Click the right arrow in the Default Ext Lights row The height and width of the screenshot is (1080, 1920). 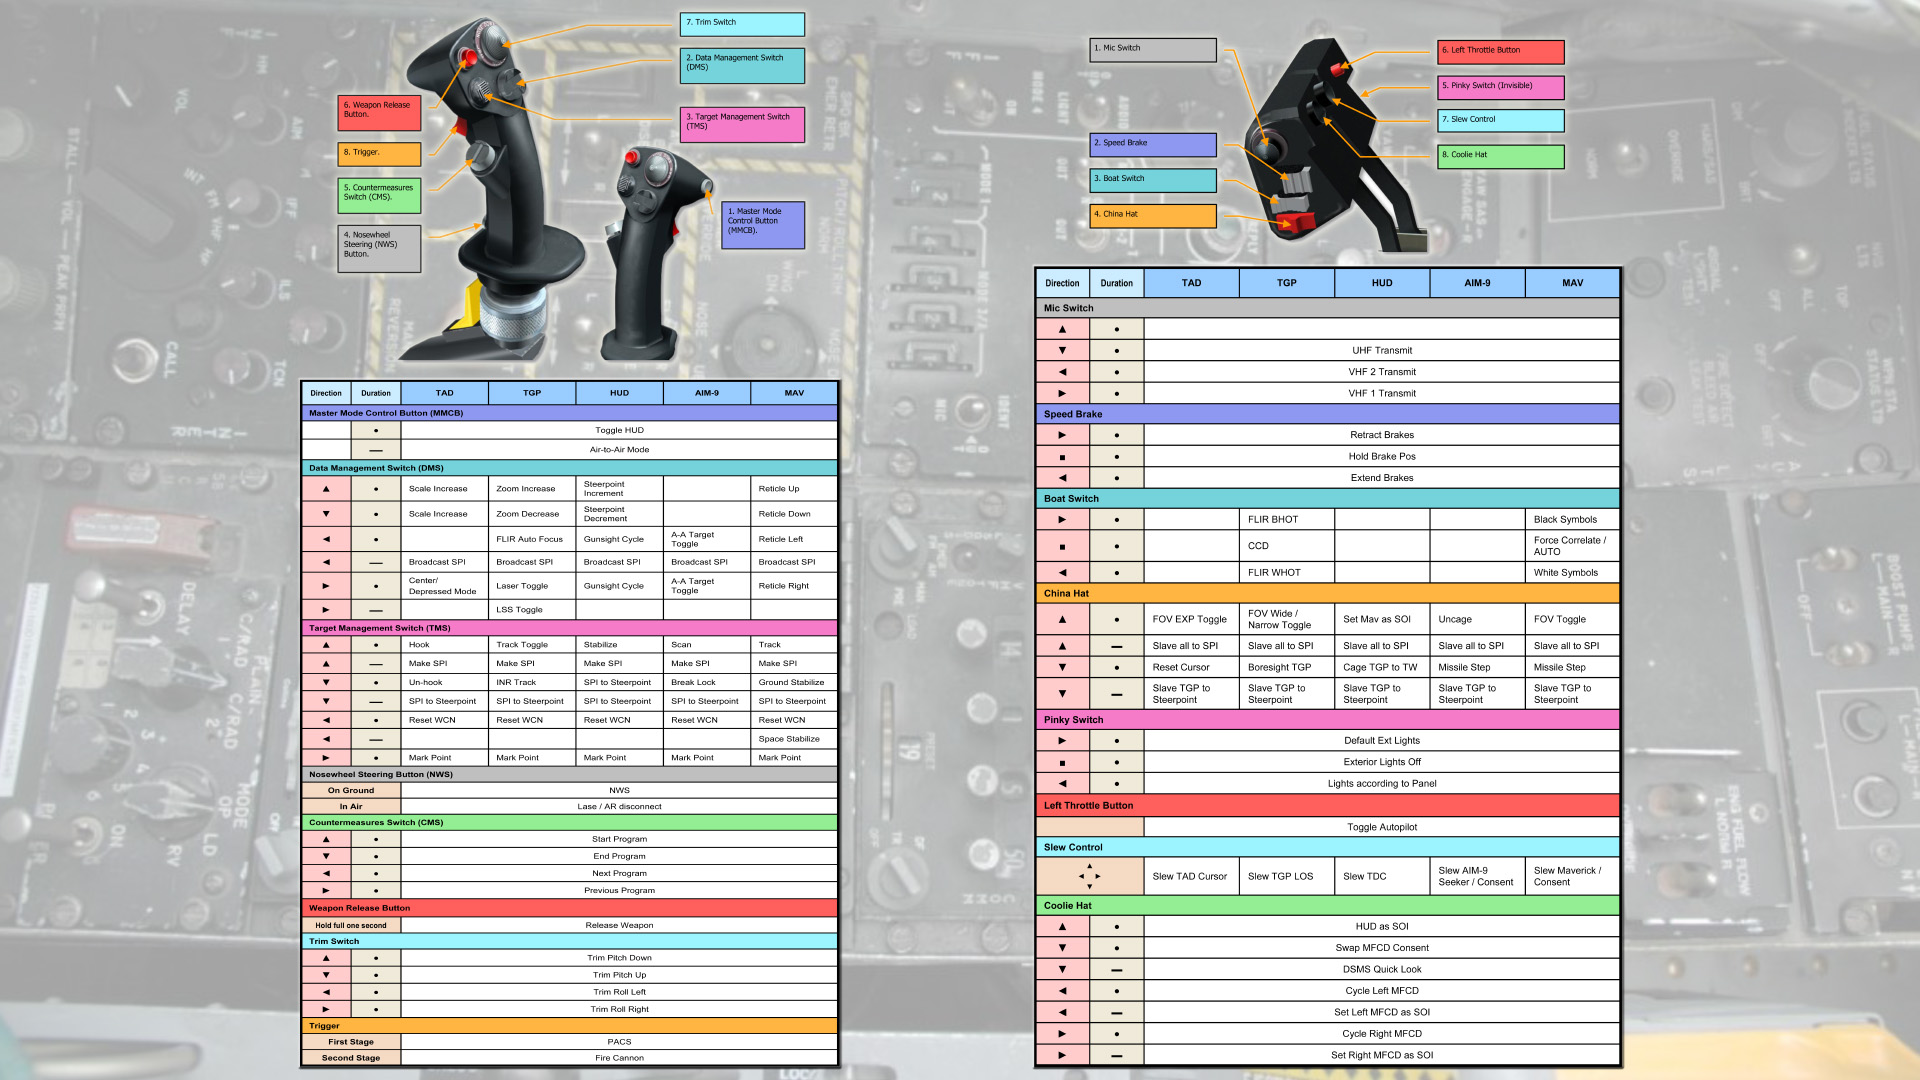point(1062,741)
